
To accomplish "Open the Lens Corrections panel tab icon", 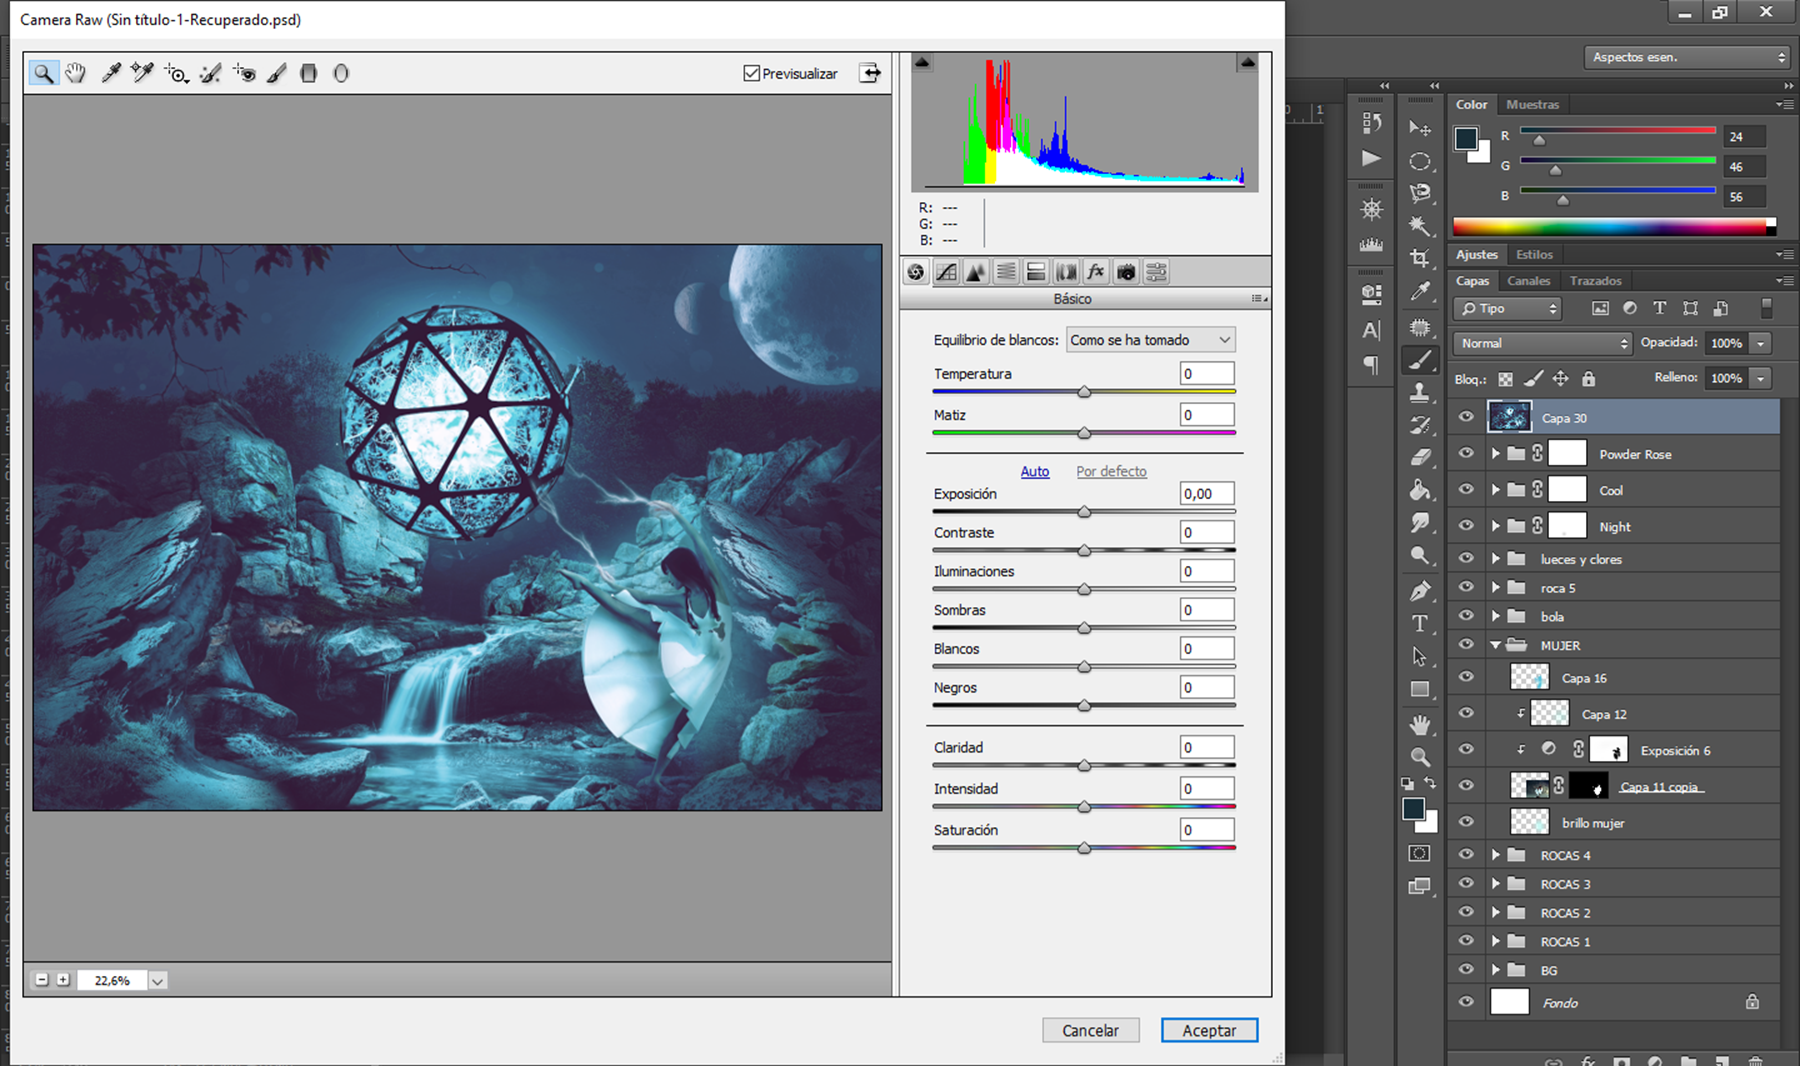I will [x=1066, y=272].
